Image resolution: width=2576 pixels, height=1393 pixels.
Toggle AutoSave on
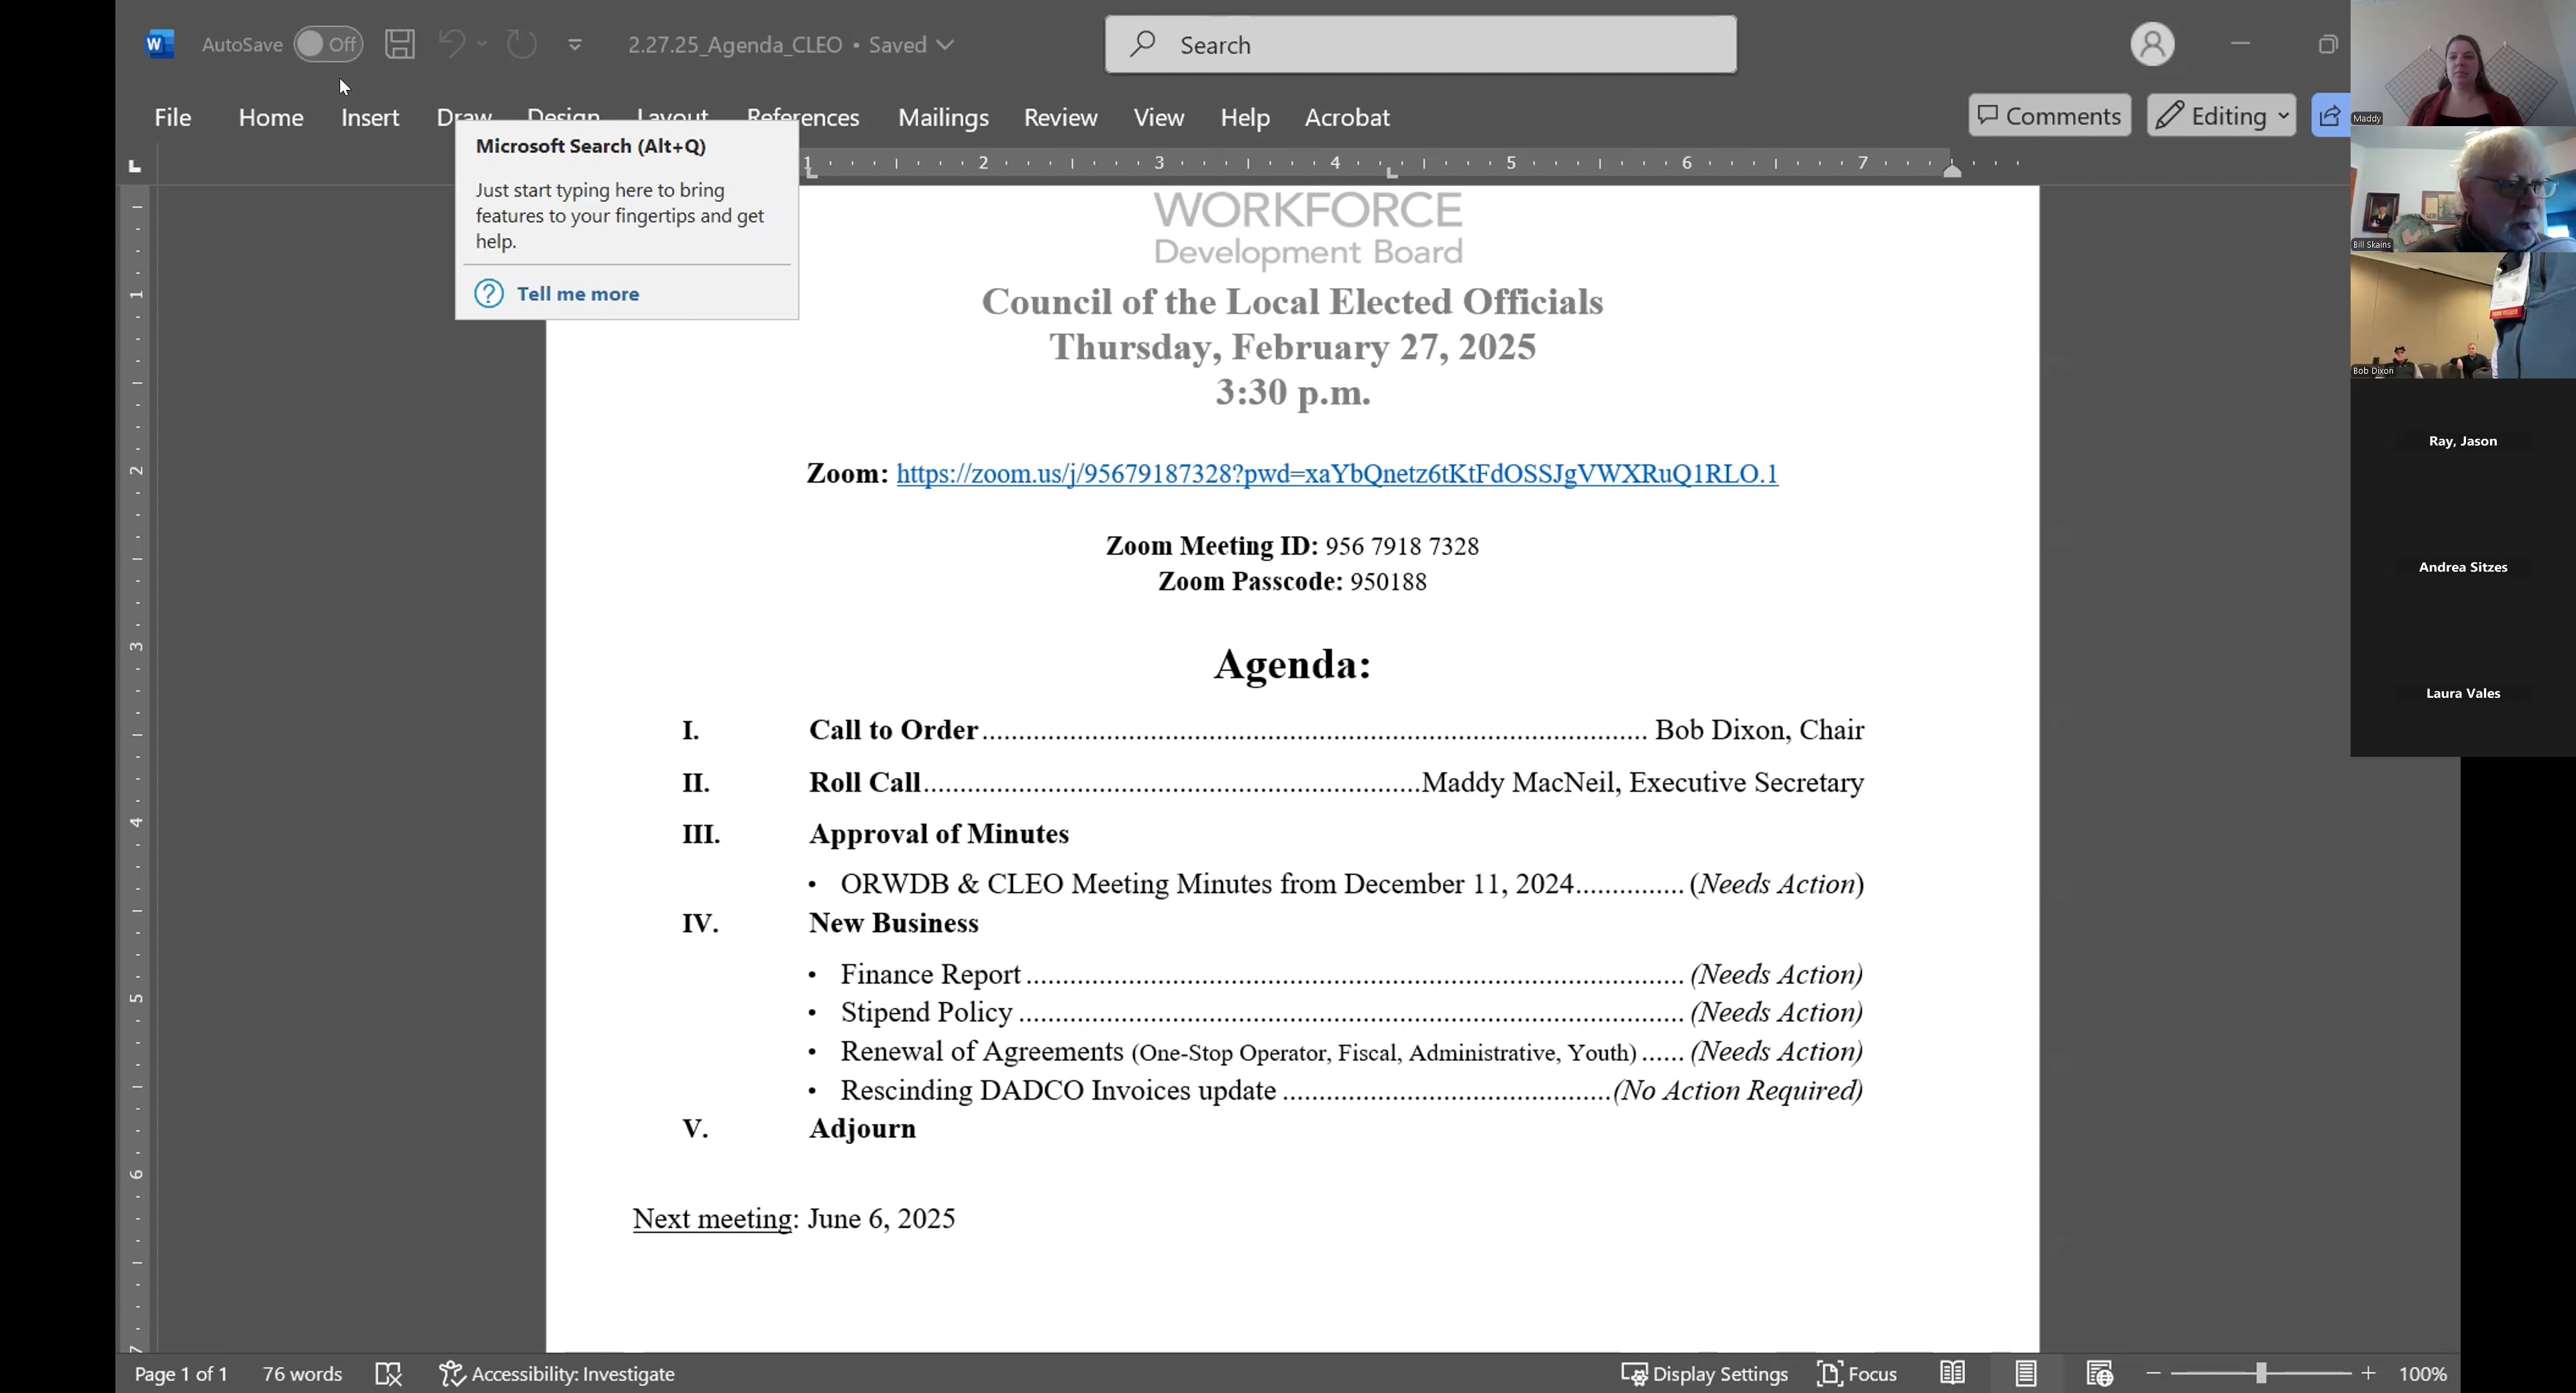click(x=327, y=44)
